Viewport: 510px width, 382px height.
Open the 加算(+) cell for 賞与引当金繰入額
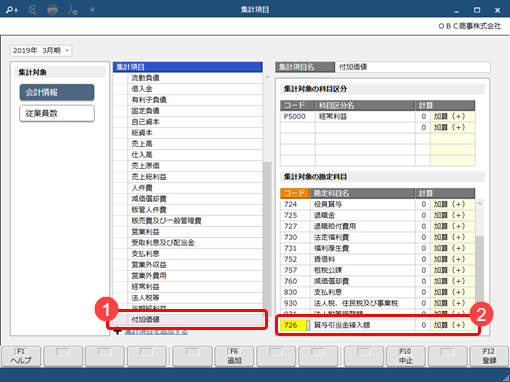point(453,325)
